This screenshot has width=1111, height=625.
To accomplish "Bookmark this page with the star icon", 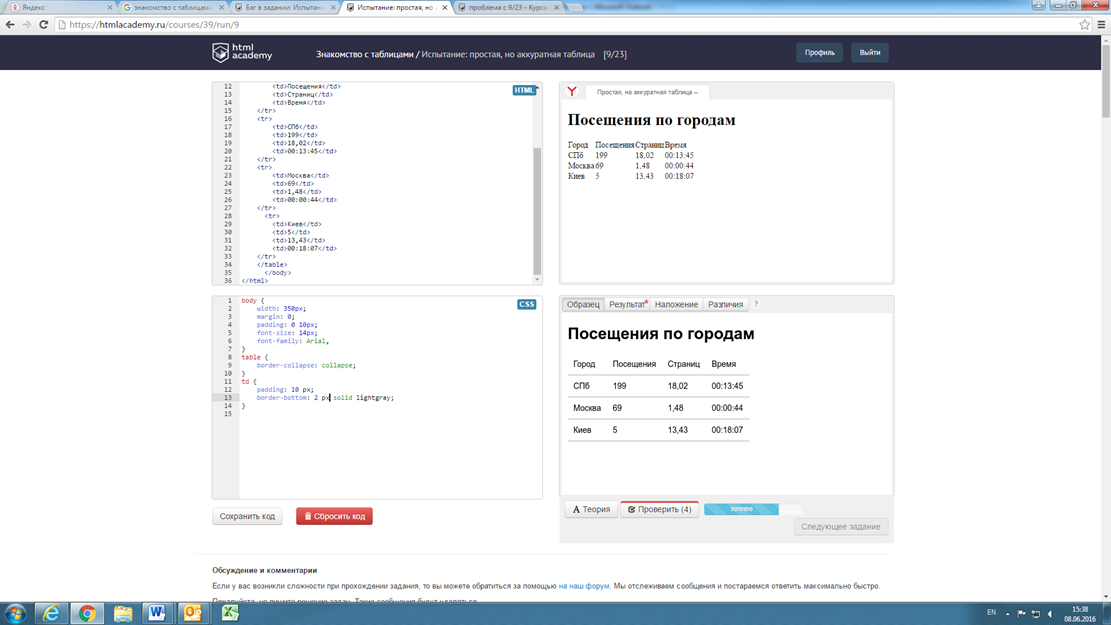I will pyautogui.click(x=1085, y=25).
